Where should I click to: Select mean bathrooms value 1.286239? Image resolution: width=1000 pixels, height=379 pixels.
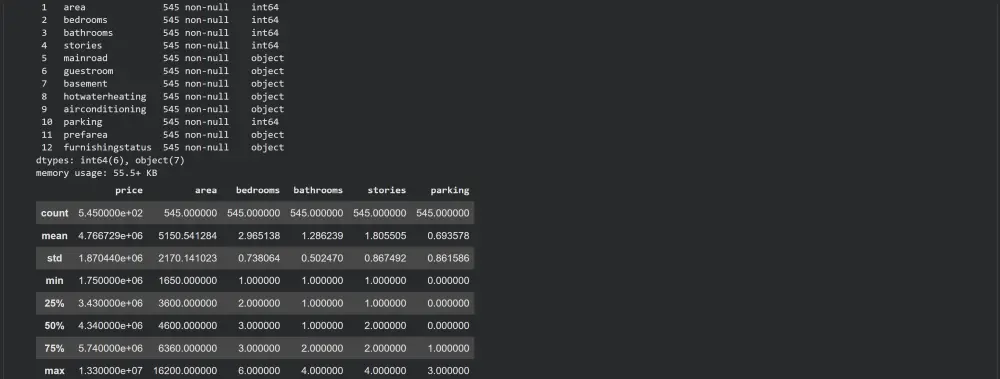[321, 235]
